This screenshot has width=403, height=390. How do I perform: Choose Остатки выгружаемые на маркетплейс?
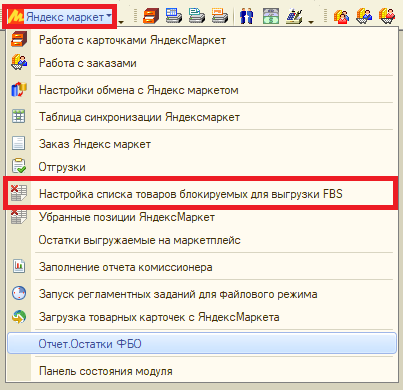(x=202, y=240)
